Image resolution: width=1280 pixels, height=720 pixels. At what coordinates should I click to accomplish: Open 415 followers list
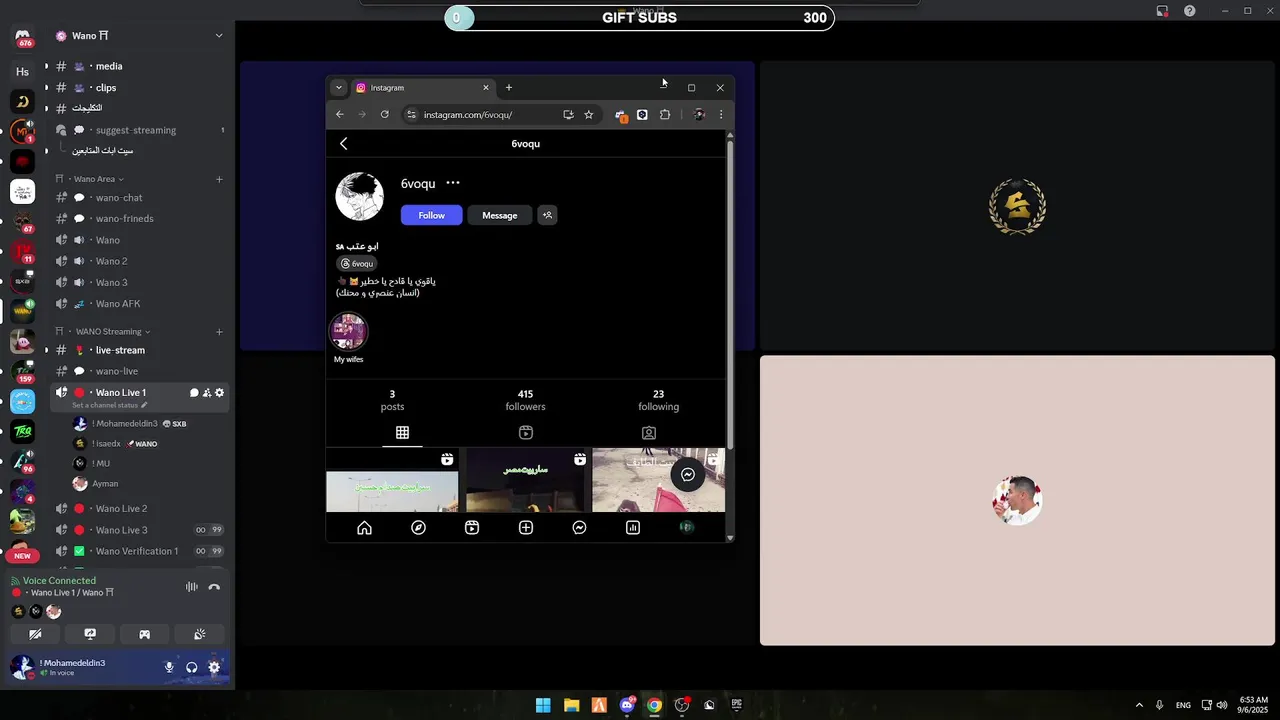point(526,400)
